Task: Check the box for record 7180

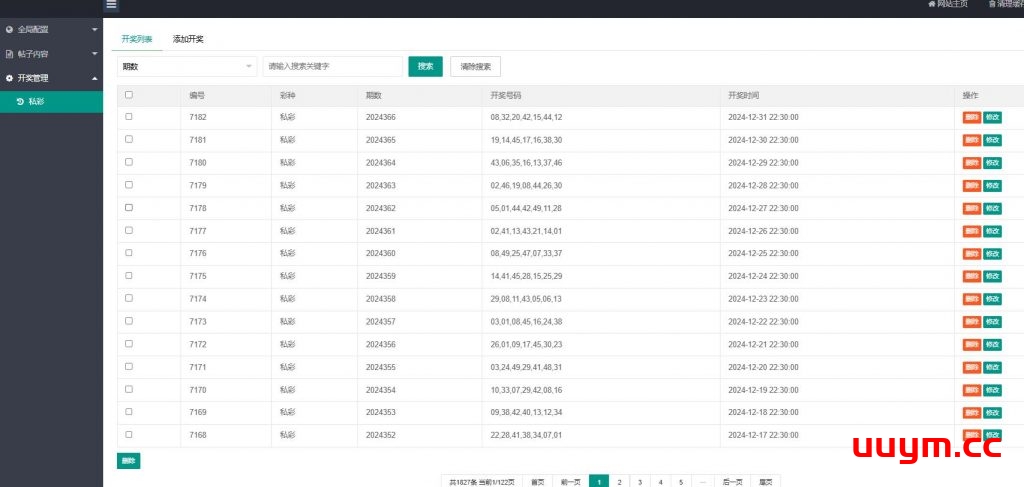Action: click(x=129, y=162)
